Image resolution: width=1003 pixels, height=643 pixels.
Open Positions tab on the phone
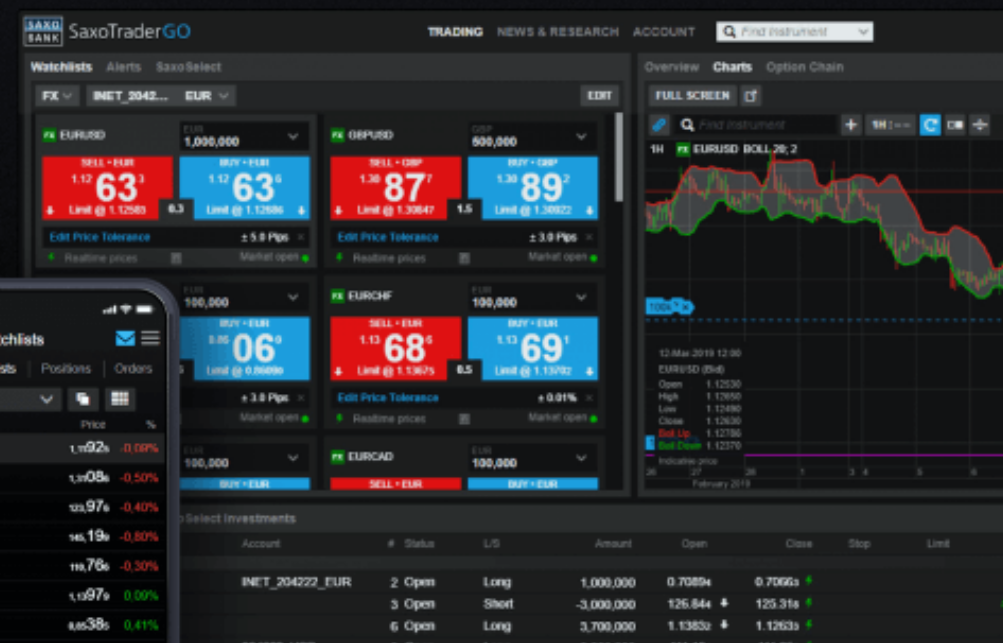pos(66,369)
